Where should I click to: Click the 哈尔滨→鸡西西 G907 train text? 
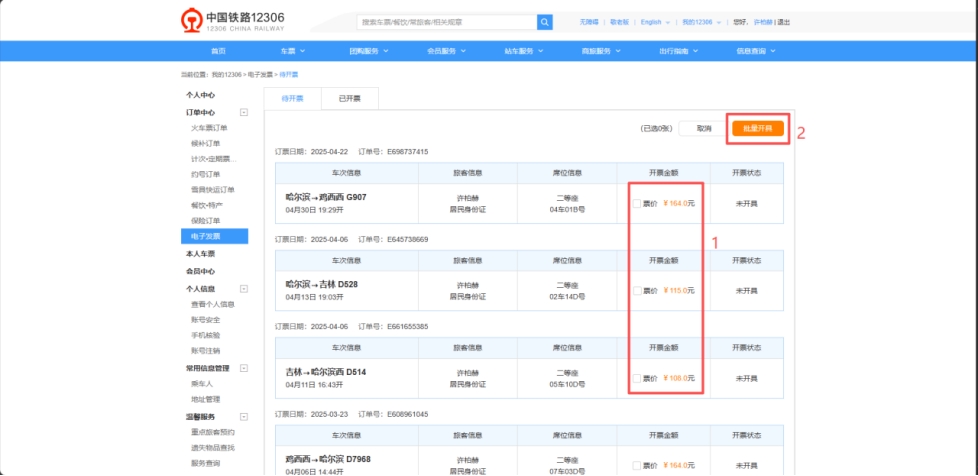tap(326, 197)
